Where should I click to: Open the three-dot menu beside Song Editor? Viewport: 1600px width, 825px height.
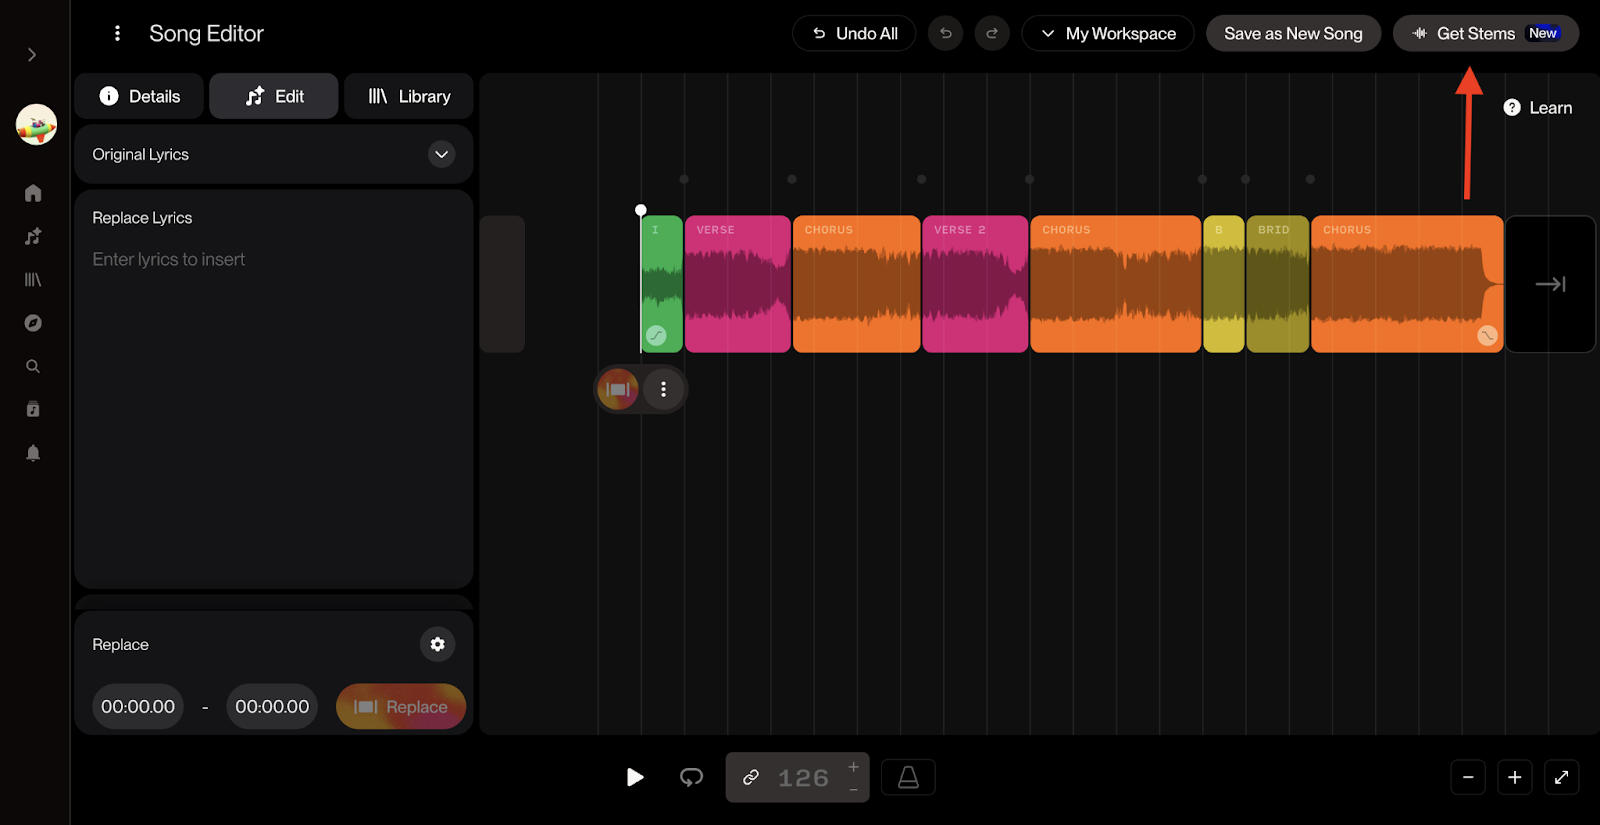tap(117, 33)
